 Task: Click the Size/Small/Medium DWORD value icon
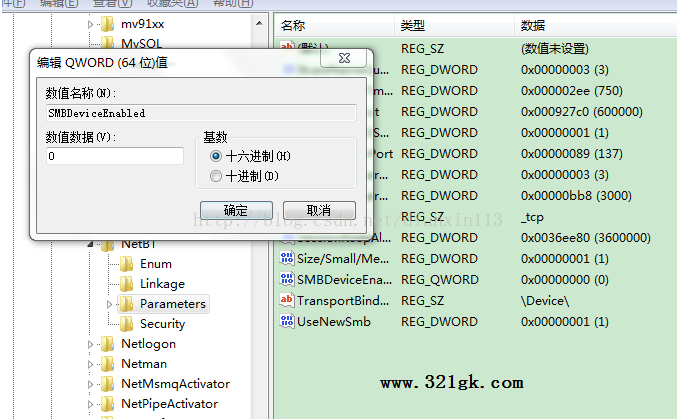287,258
